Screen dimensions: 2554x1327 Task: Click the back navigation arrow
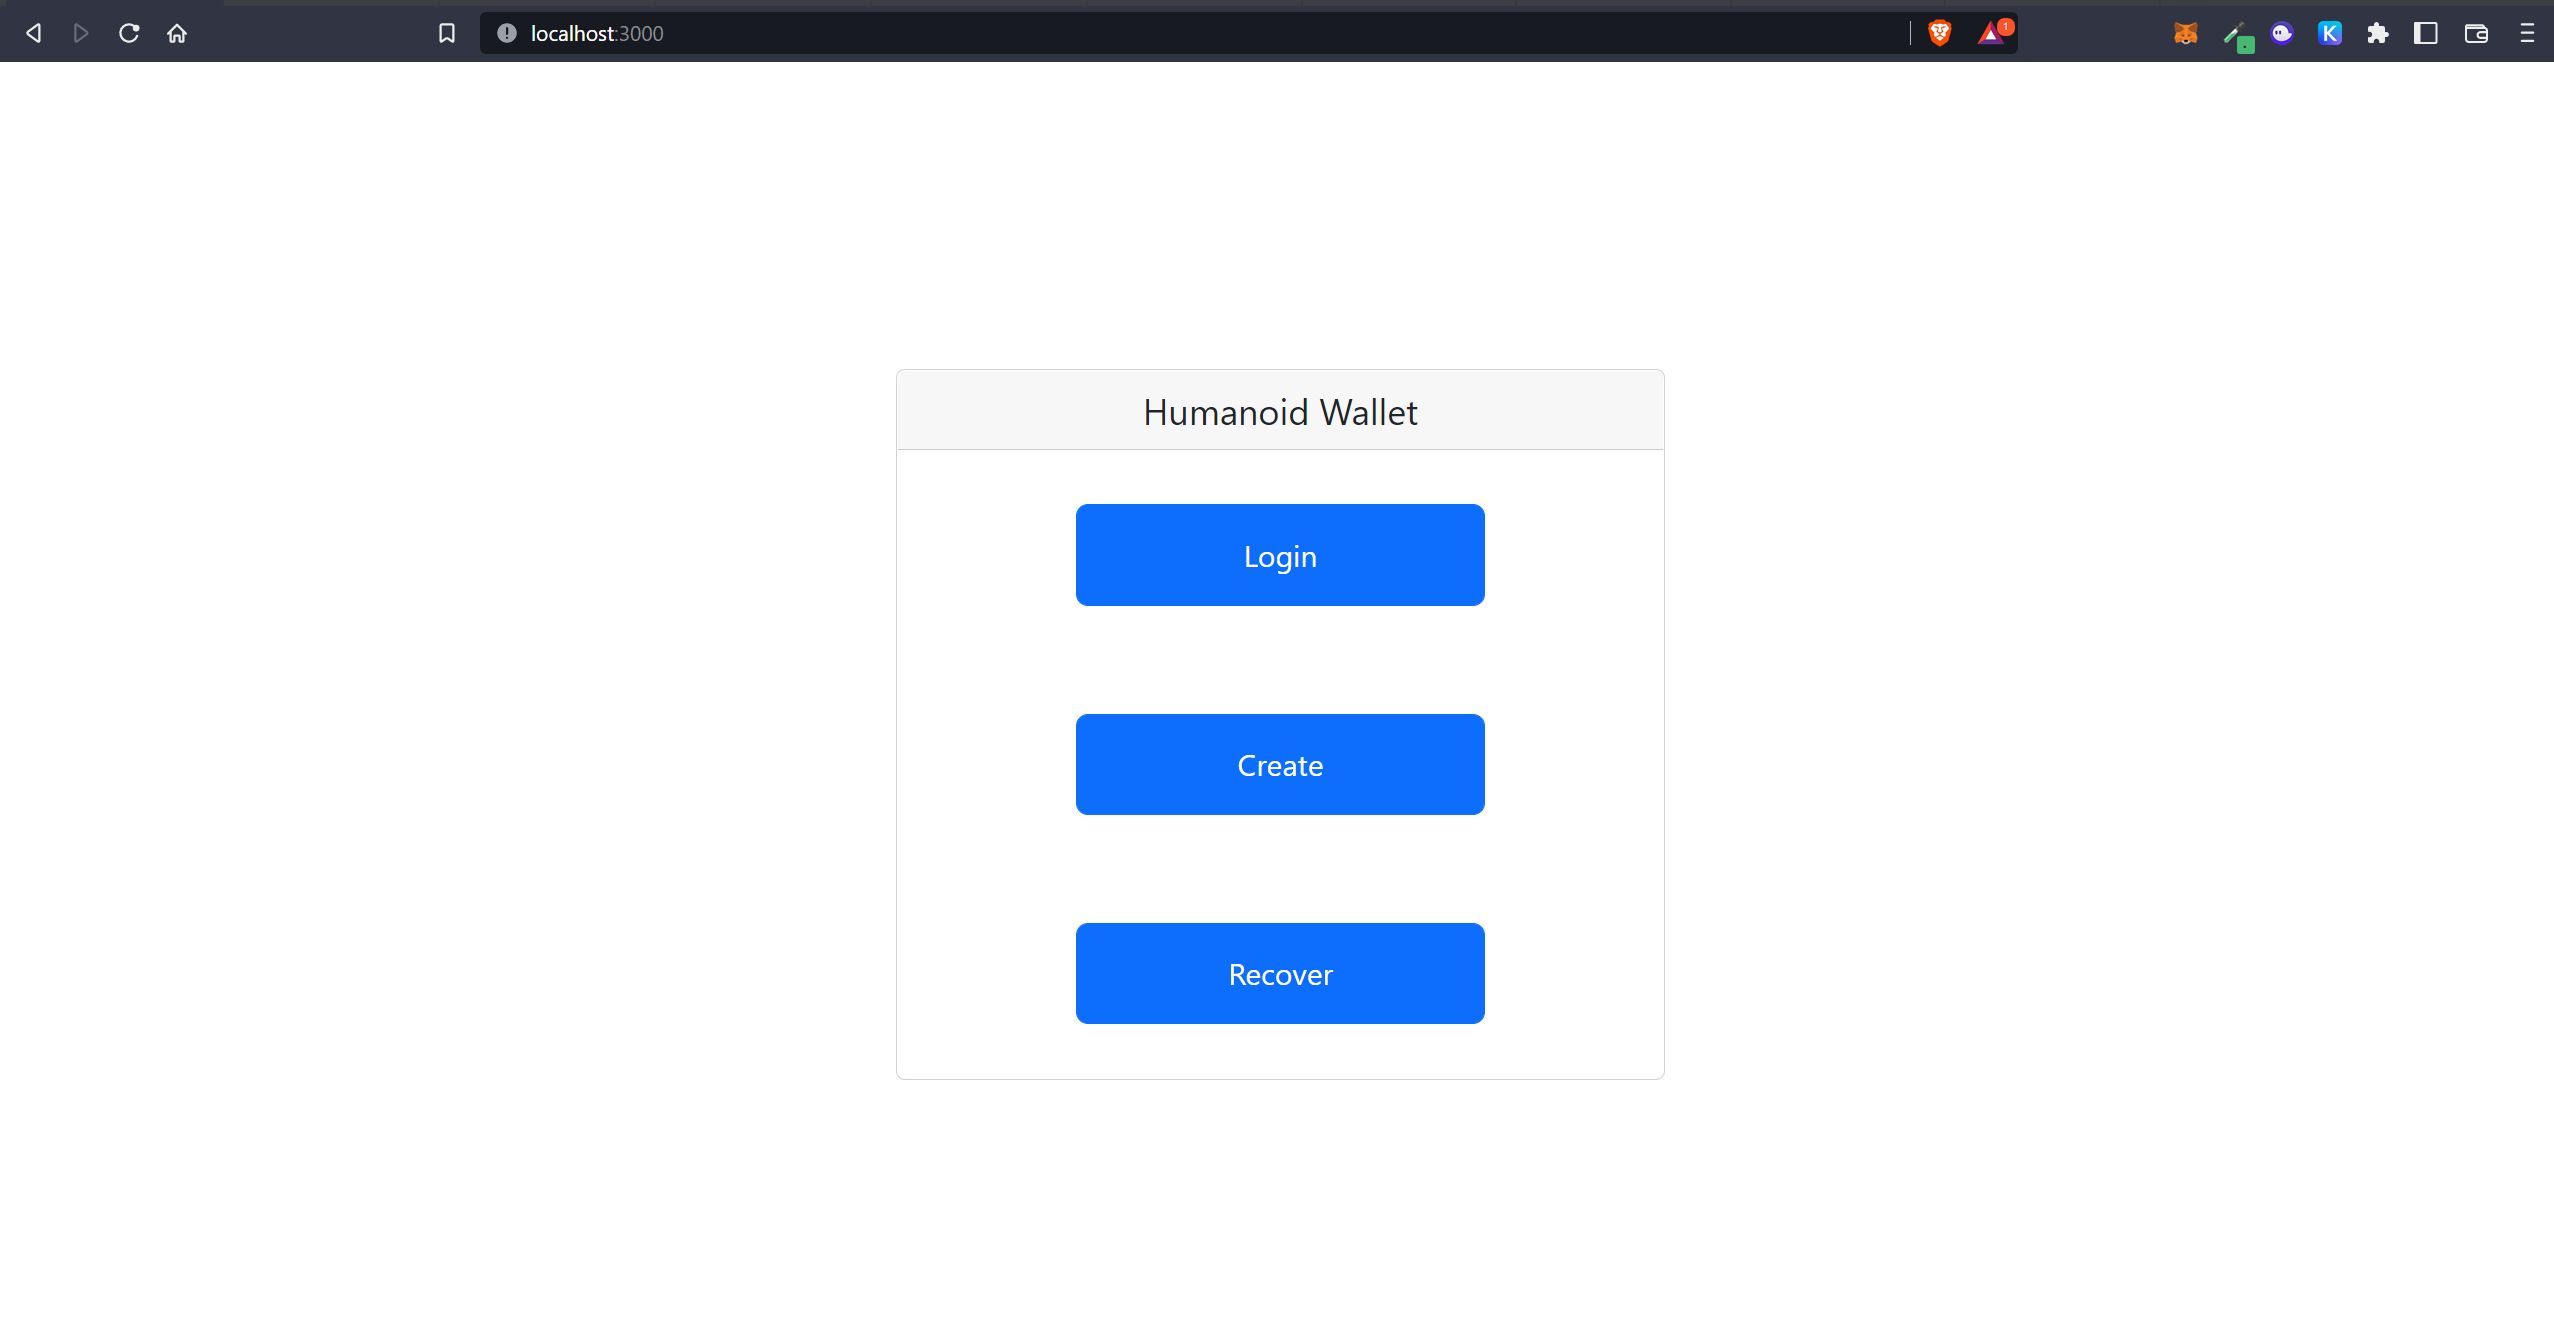pyautogui.click(x=35, y=32)
